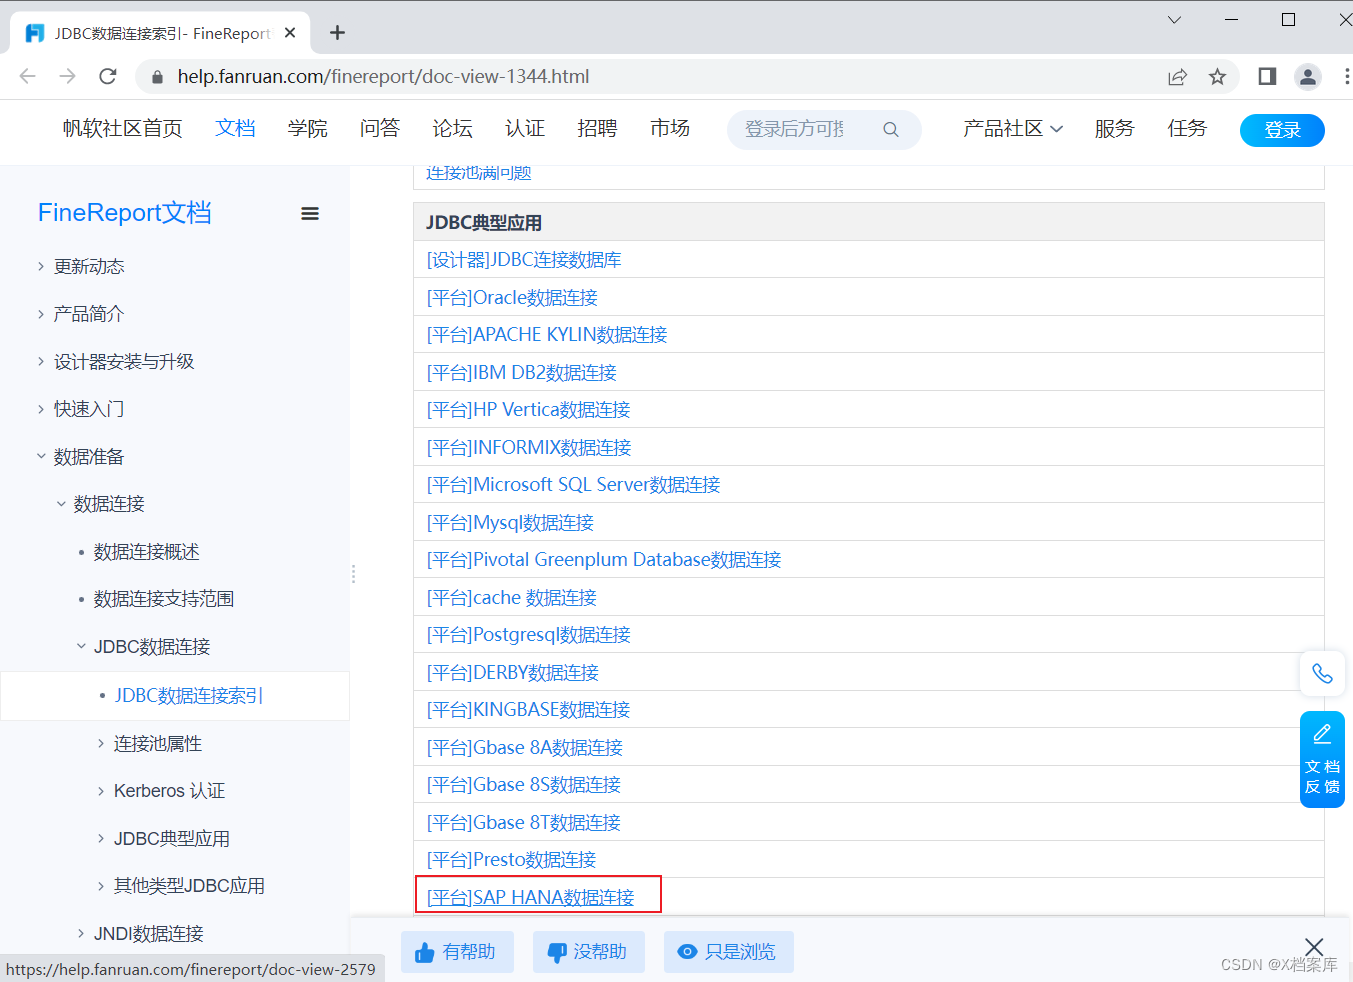Open [平台]IBM DB2数据连接 link
1353x982 pixels.
521,373
